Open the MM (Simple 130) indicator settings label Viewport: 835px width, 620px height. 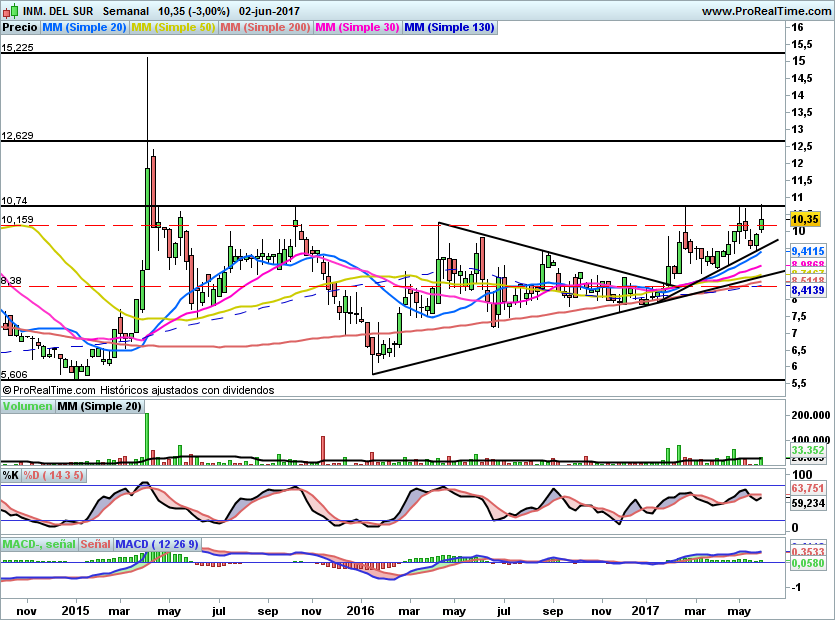pos(450,28)
